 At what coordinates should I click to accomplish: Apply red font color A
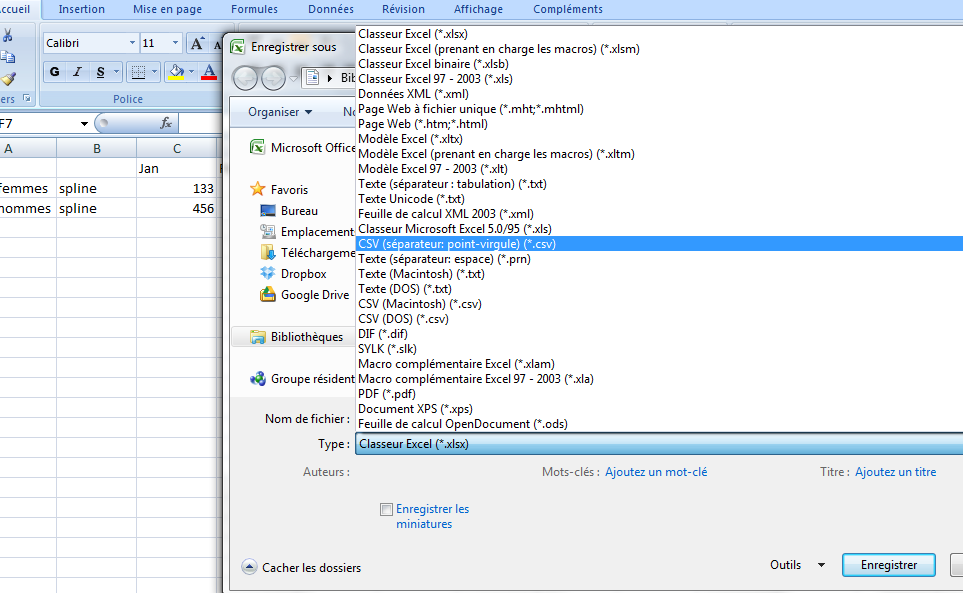click(209, 72)
